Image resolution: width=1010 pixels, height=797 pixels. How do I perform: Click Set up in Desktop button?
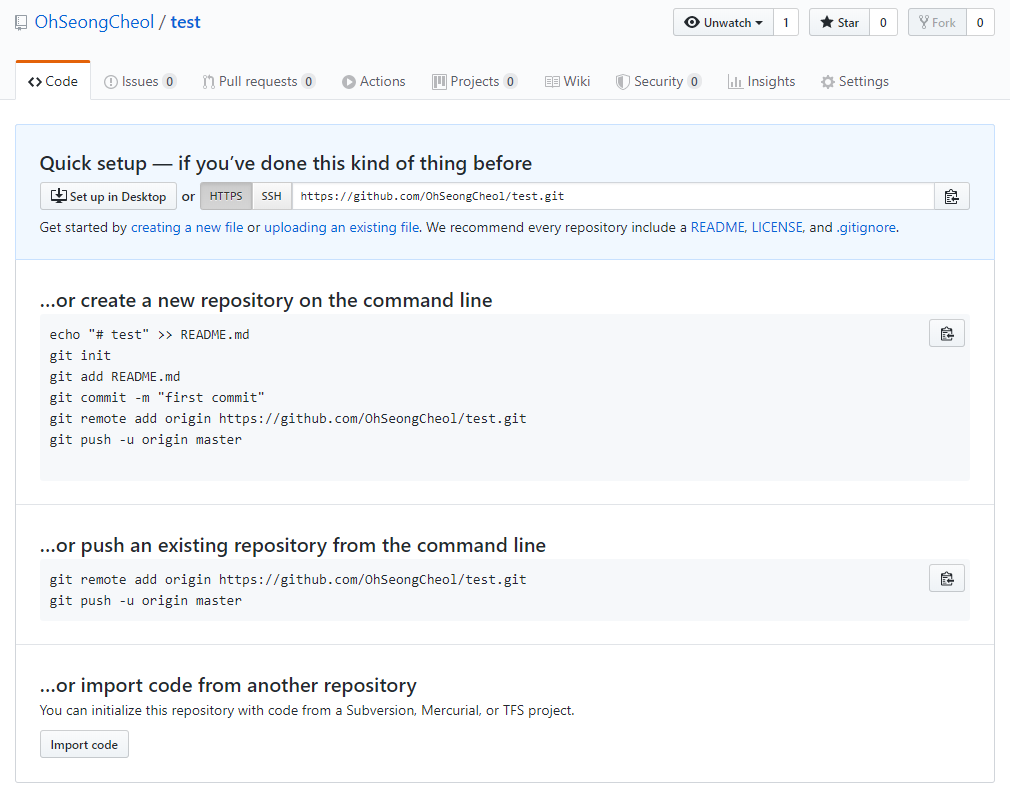click(x=108, y=197)
